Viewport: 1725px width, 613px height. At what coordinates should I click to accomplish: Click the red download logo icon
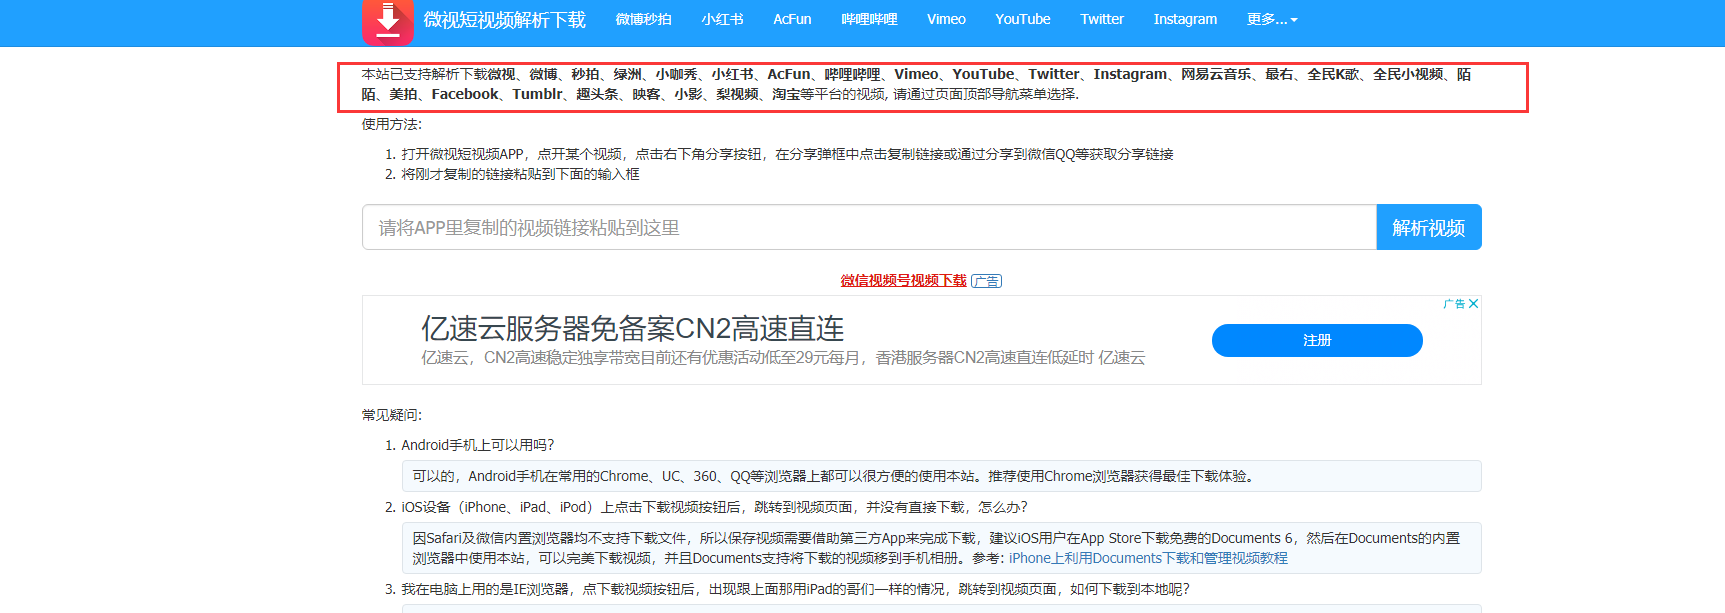387,21
